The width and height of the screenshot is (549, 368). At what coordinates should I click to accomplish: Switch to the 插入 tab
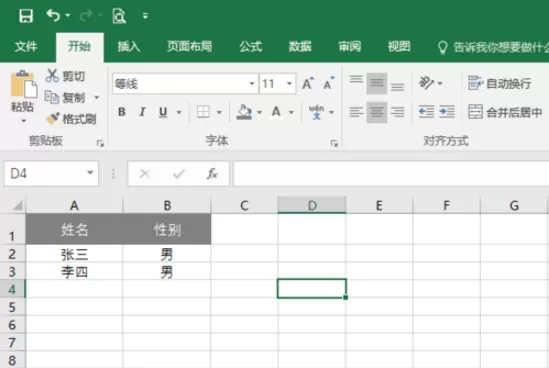(x=129, y=46)
